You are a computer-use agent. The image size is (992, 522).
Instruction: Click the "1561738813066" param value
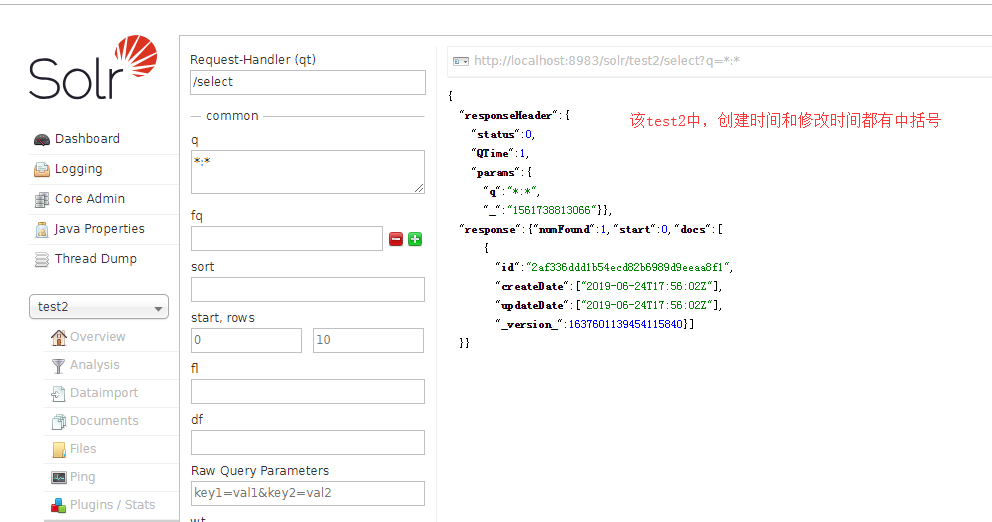(x=552, y=210)
